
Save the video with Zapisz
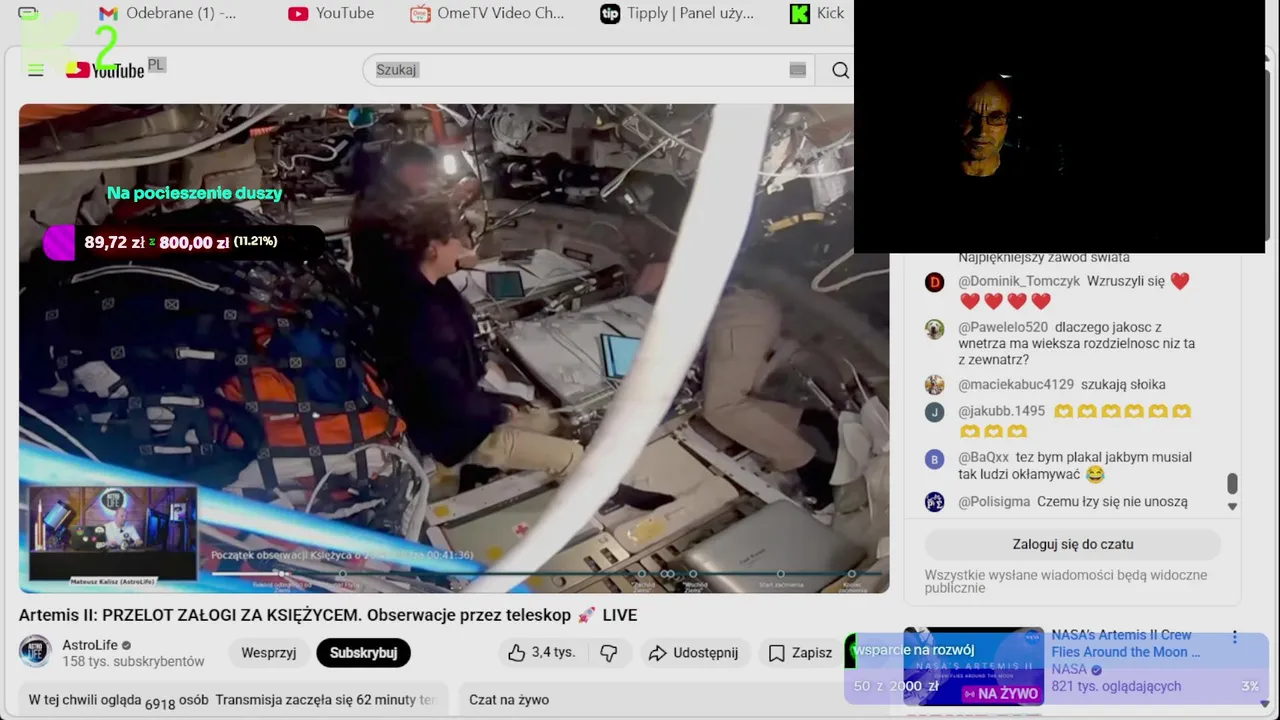(x=800, y=653)
